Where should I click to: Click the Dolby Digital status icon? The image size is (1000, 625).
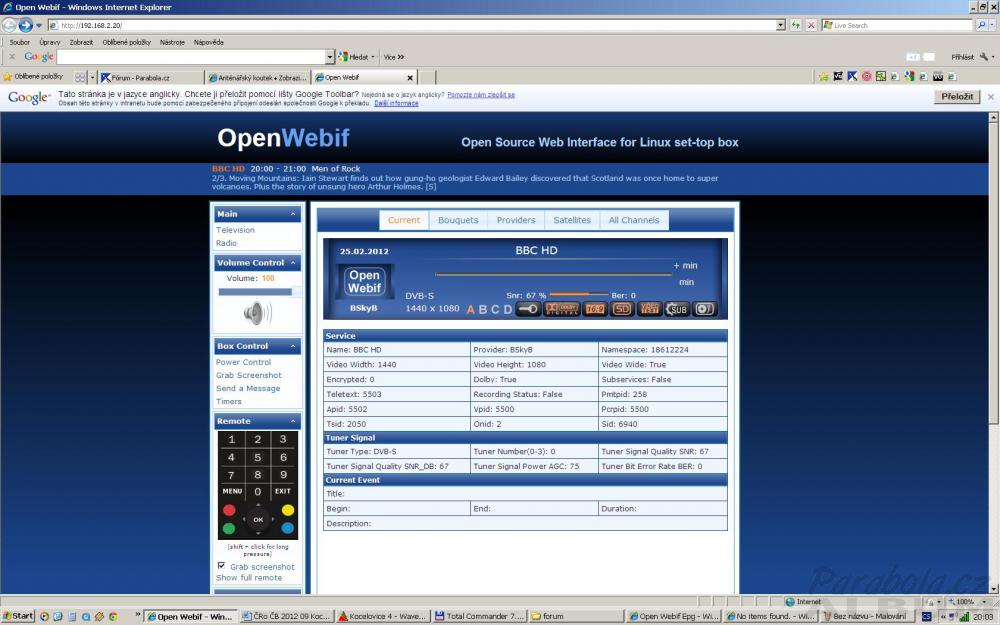point(561,309)
